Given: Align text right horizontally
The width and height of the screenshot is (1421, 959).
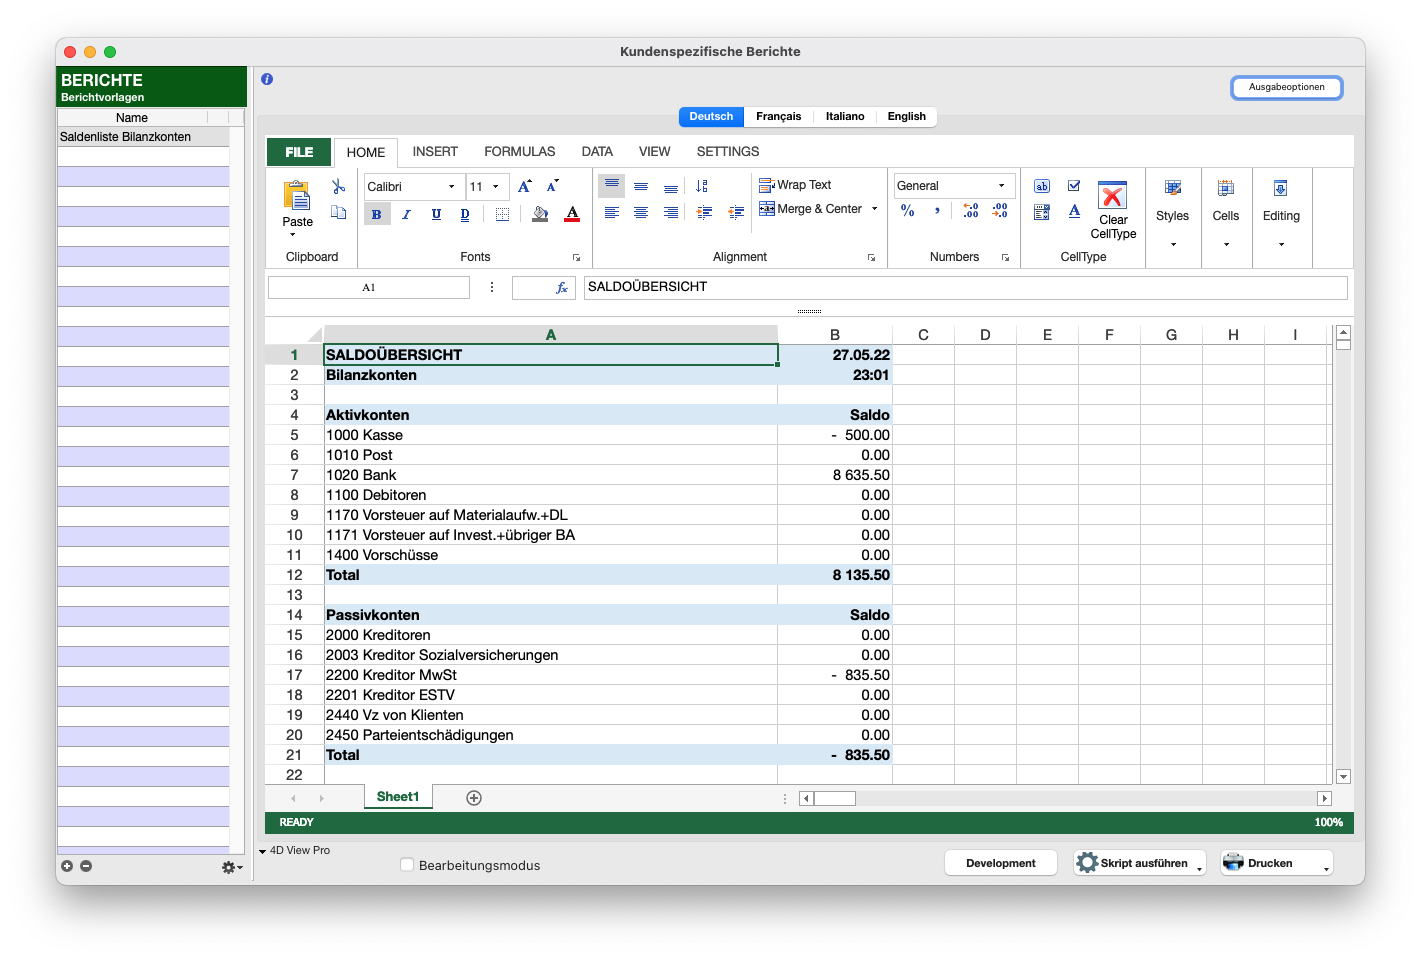Looking at the screenshot, I should [x=671, y=212].
